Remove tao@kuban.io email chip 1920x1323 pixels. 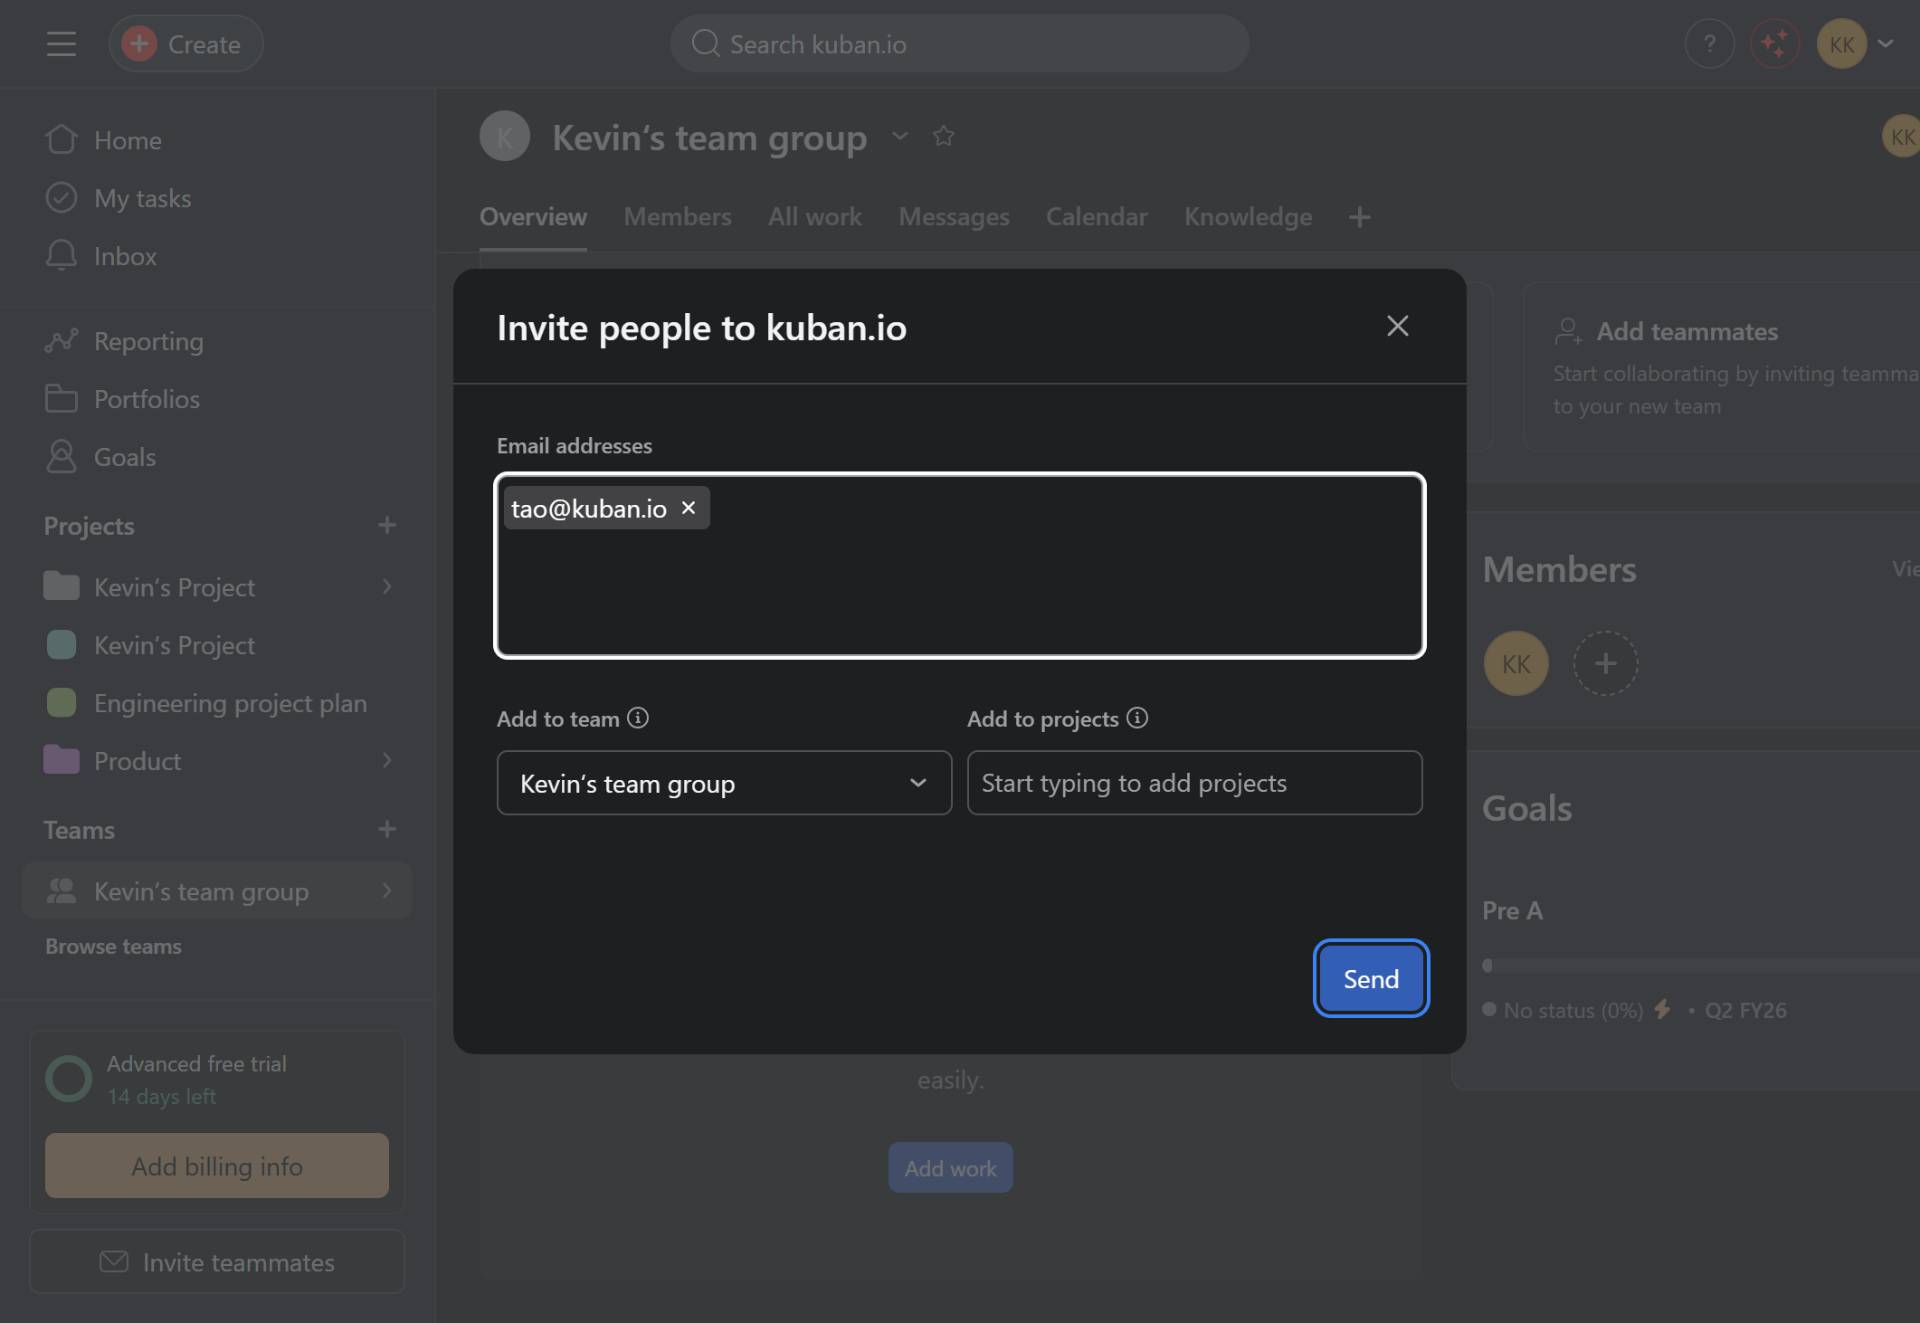coord(688,508)
